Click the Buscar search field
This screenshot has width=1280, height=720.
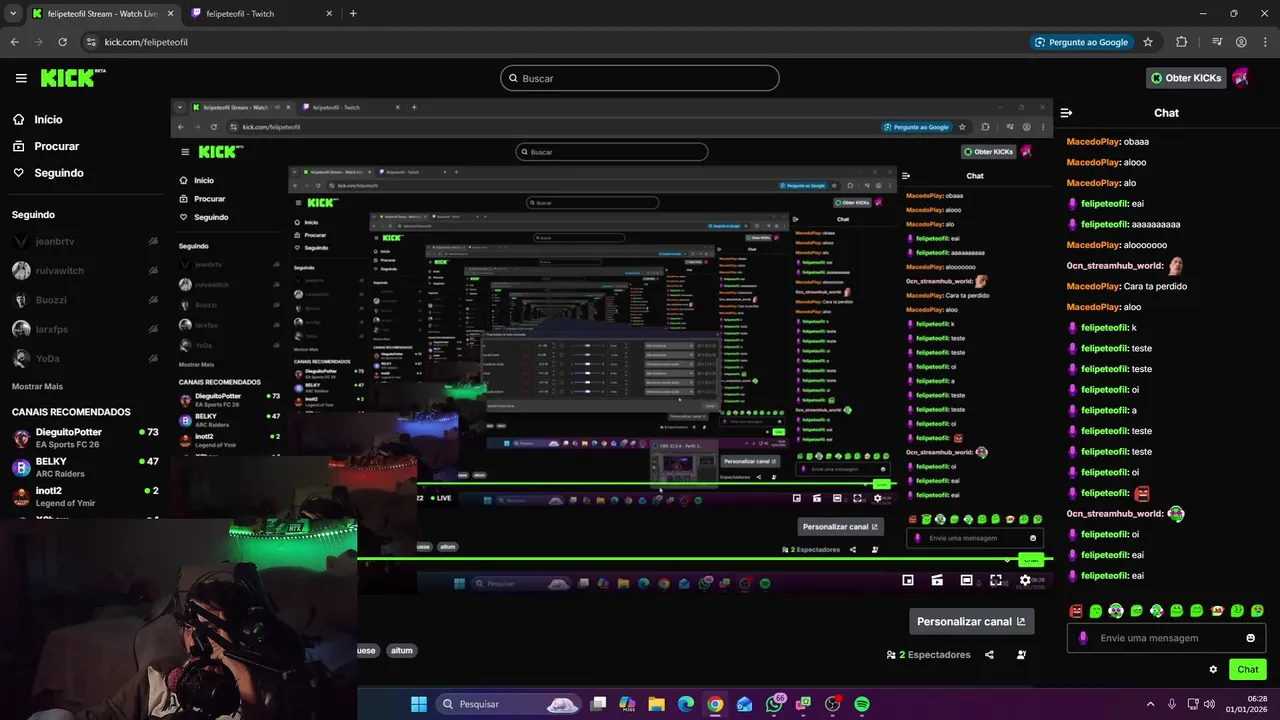640,78
